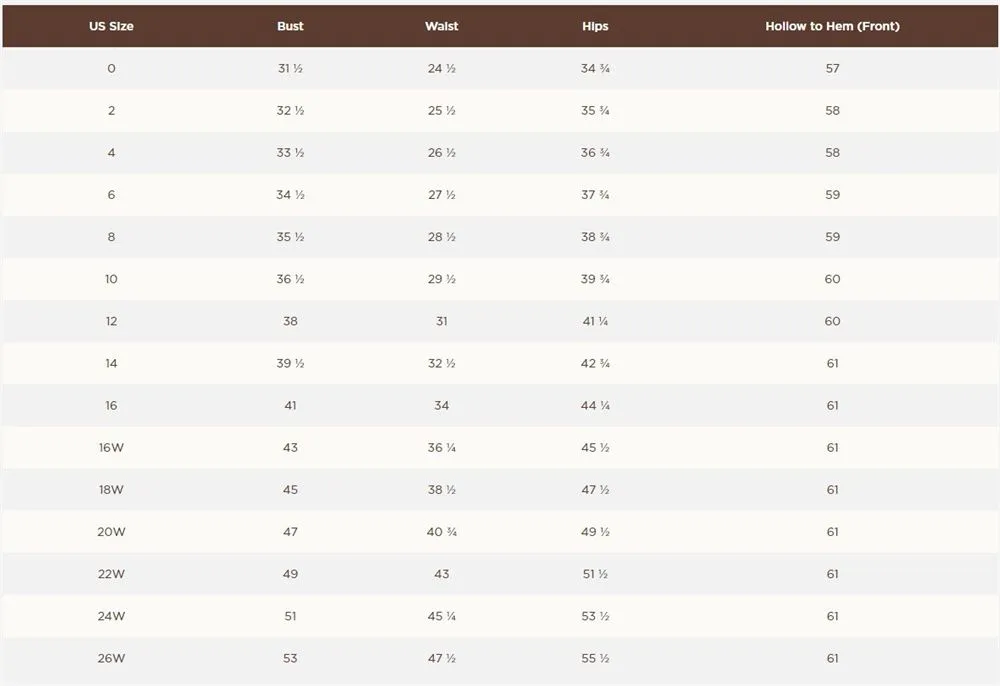Select the 16W size row label

(x=111, y=448)
